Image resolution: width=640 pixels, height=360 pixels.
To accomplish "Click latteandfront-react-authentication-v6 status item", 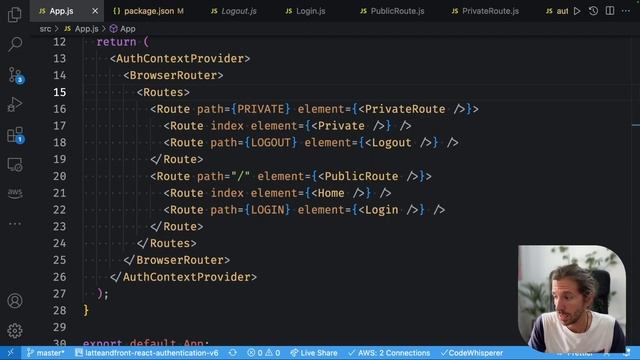I will coord(147,353).
